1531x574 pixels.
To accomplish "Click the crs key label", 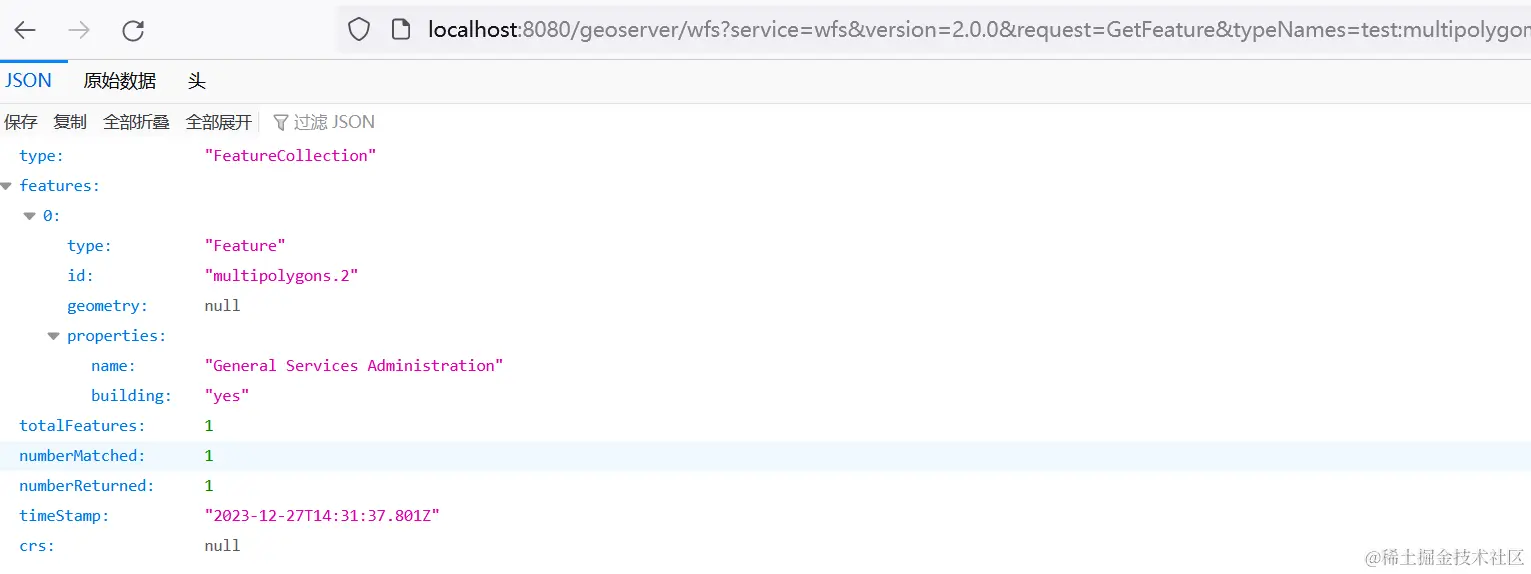I will click(37, 546).
